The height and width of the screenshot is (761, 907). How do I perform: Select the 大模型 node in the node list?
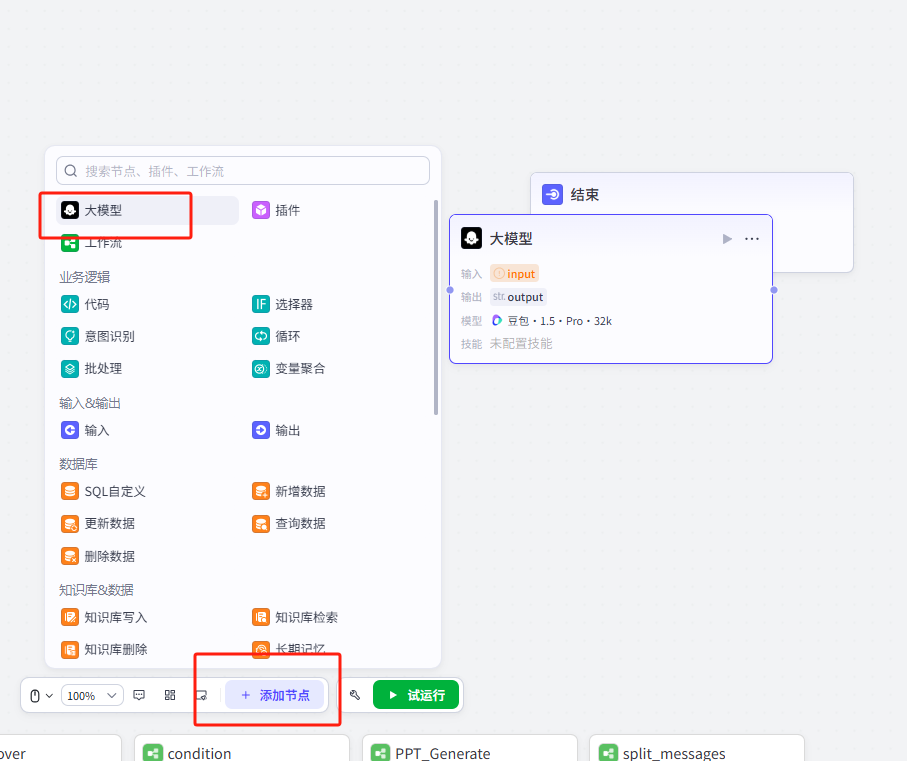148,210
